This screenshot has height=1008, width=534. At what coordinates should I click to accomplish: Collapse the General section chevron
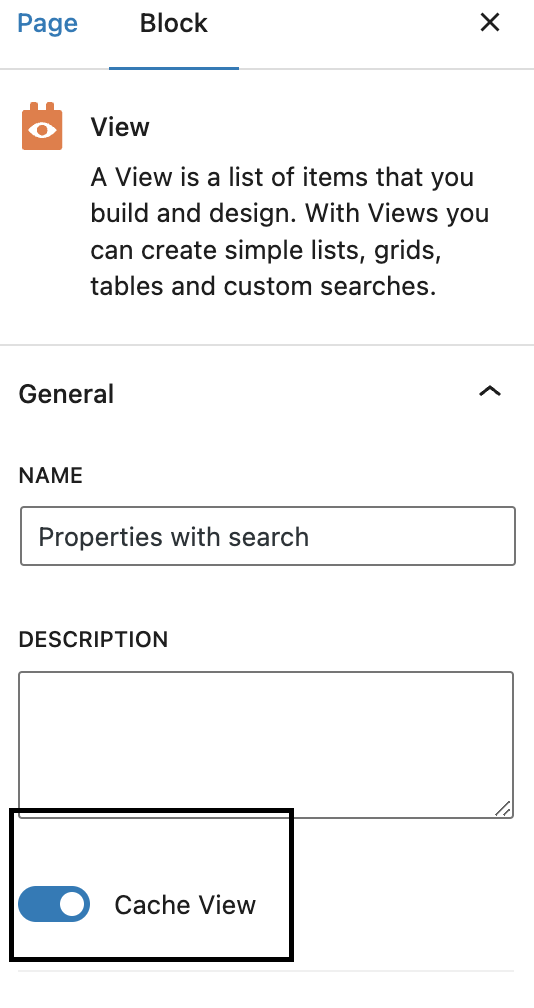point(490,392)
